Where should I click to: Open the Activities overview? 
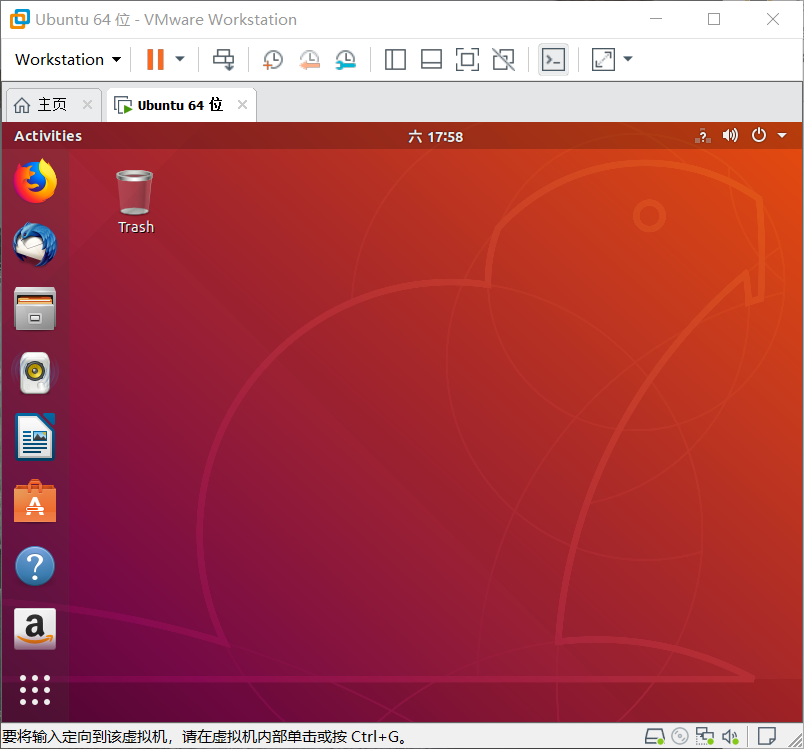(x=48, y=136)
